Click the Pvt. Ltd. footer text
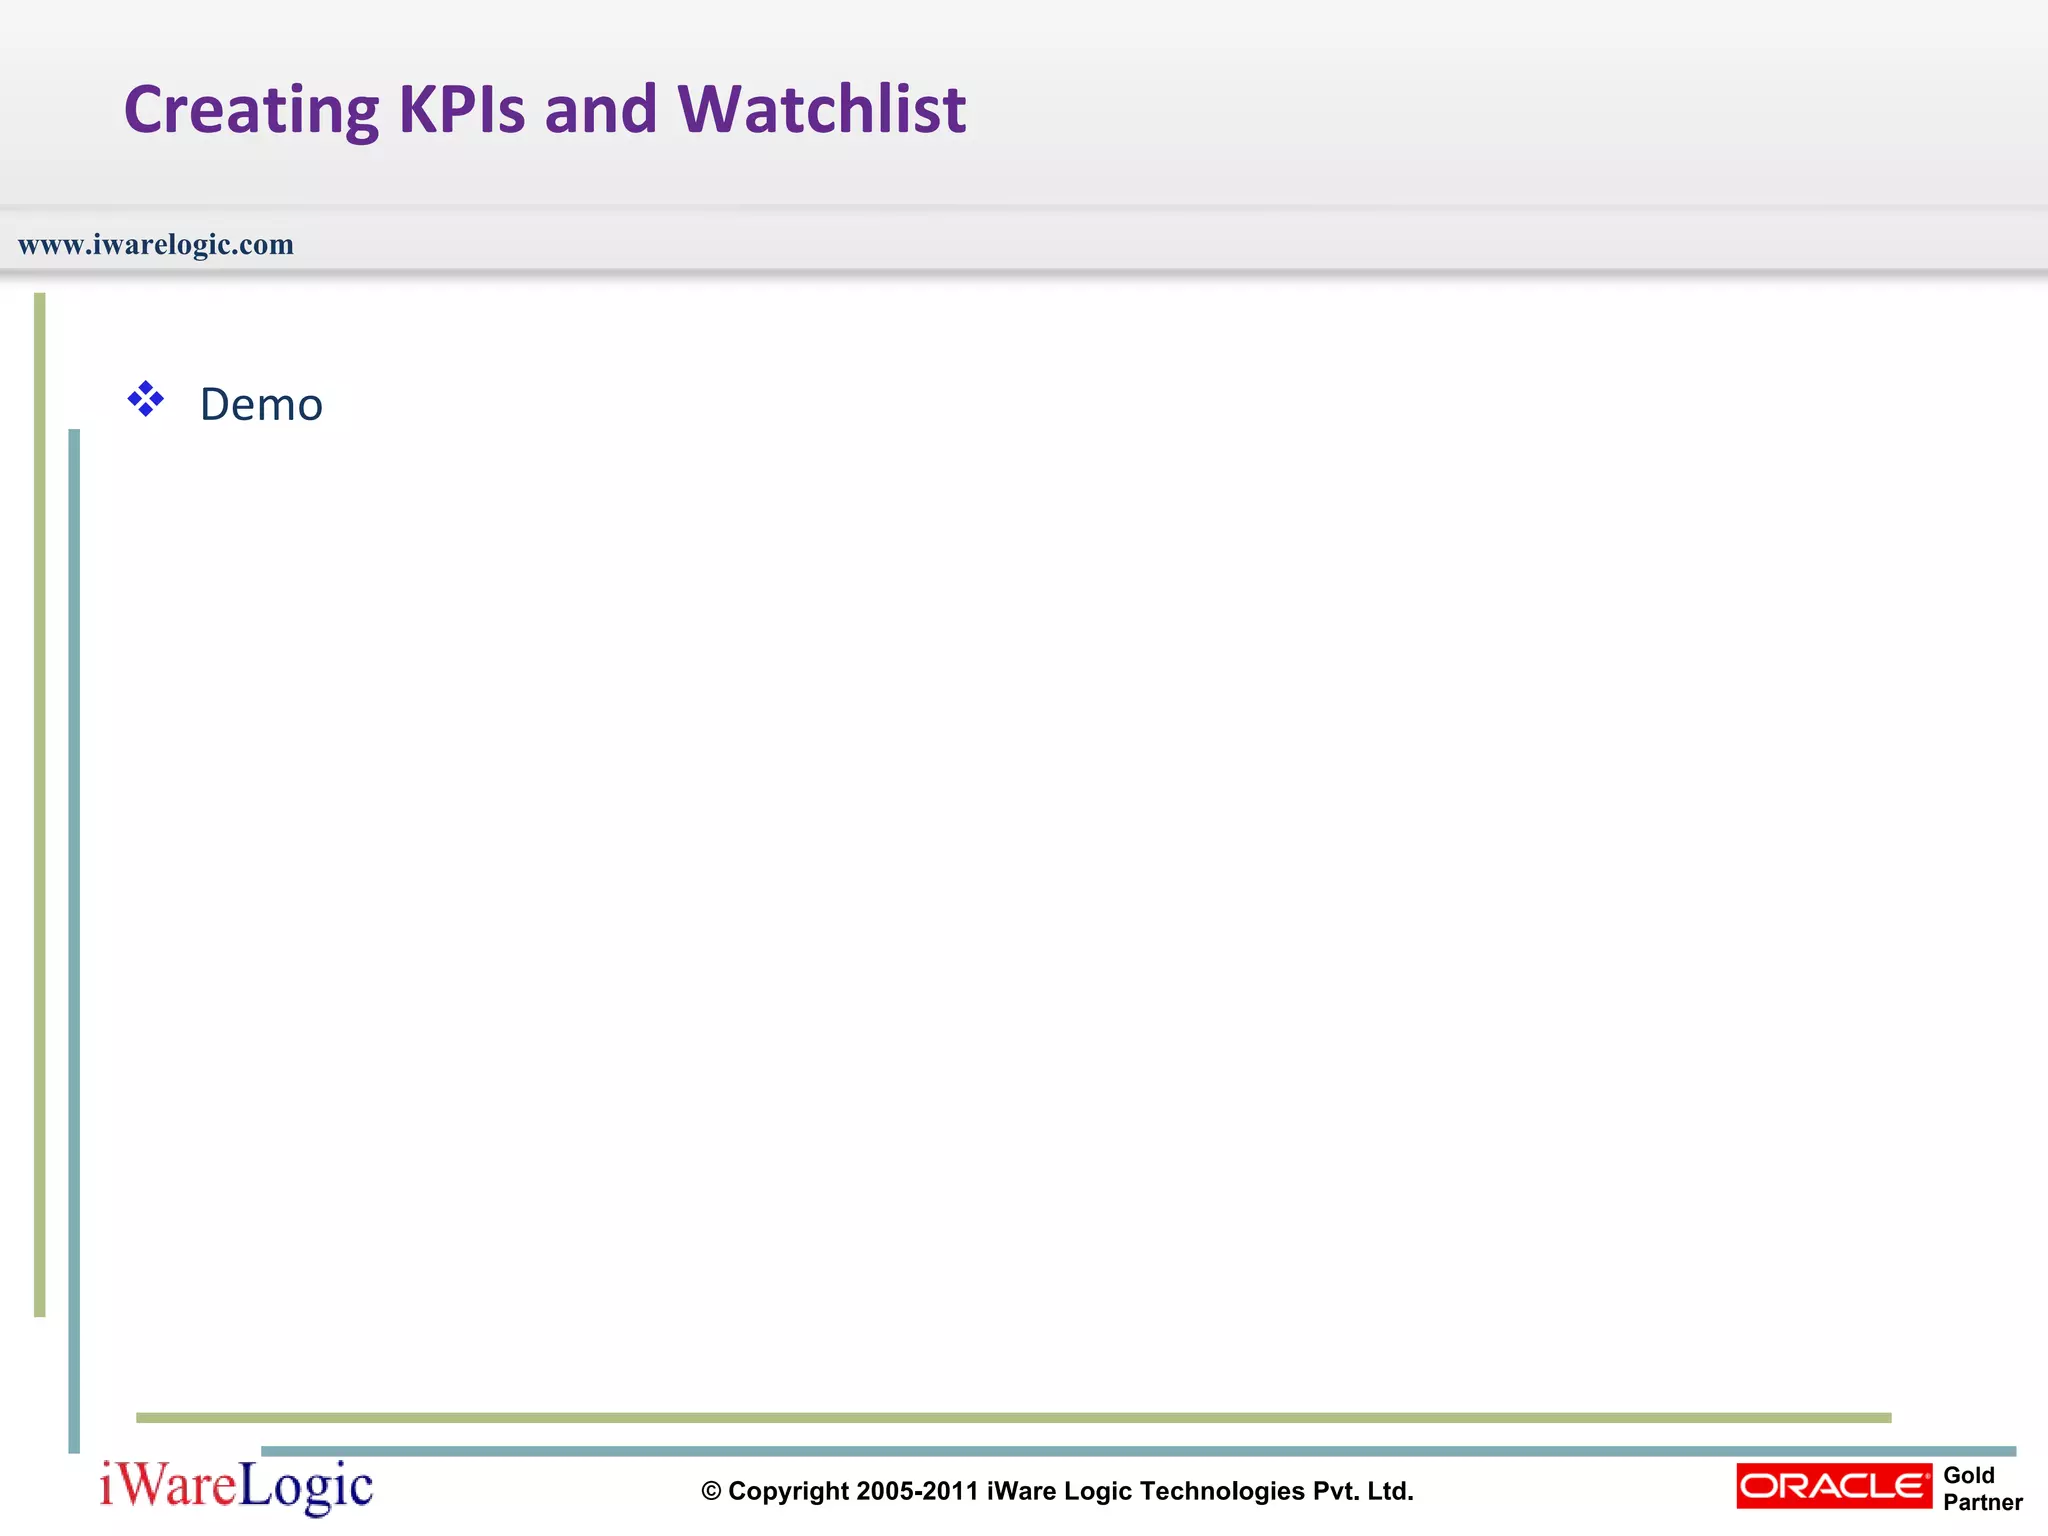The image size is (2048, 1536). (1363, 1491)
